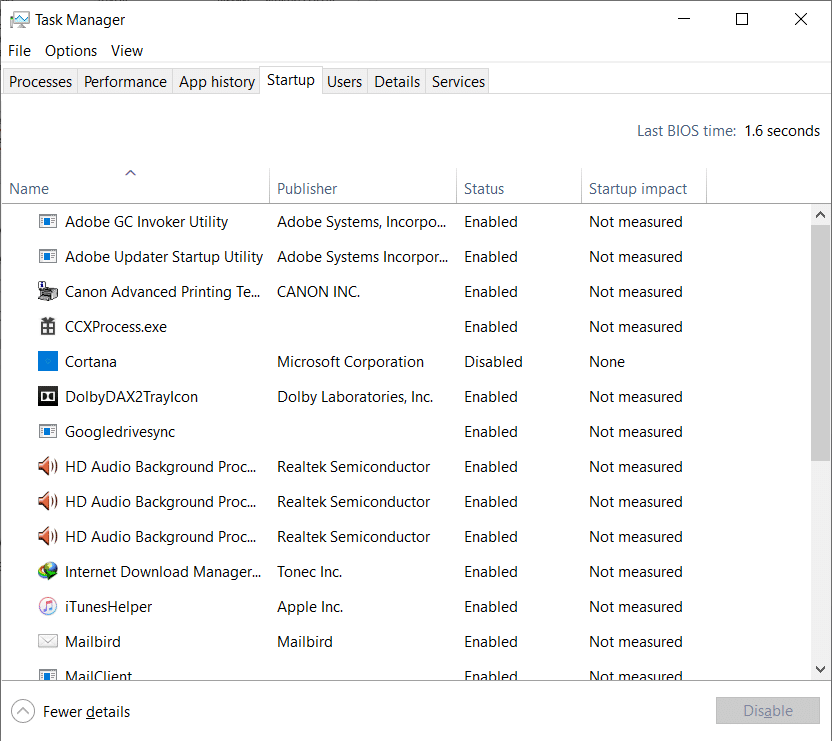Image resolution: width=832 pixels, height=741 pixels.
Task: Switch to the Performance tab
Action: (125, 82)
